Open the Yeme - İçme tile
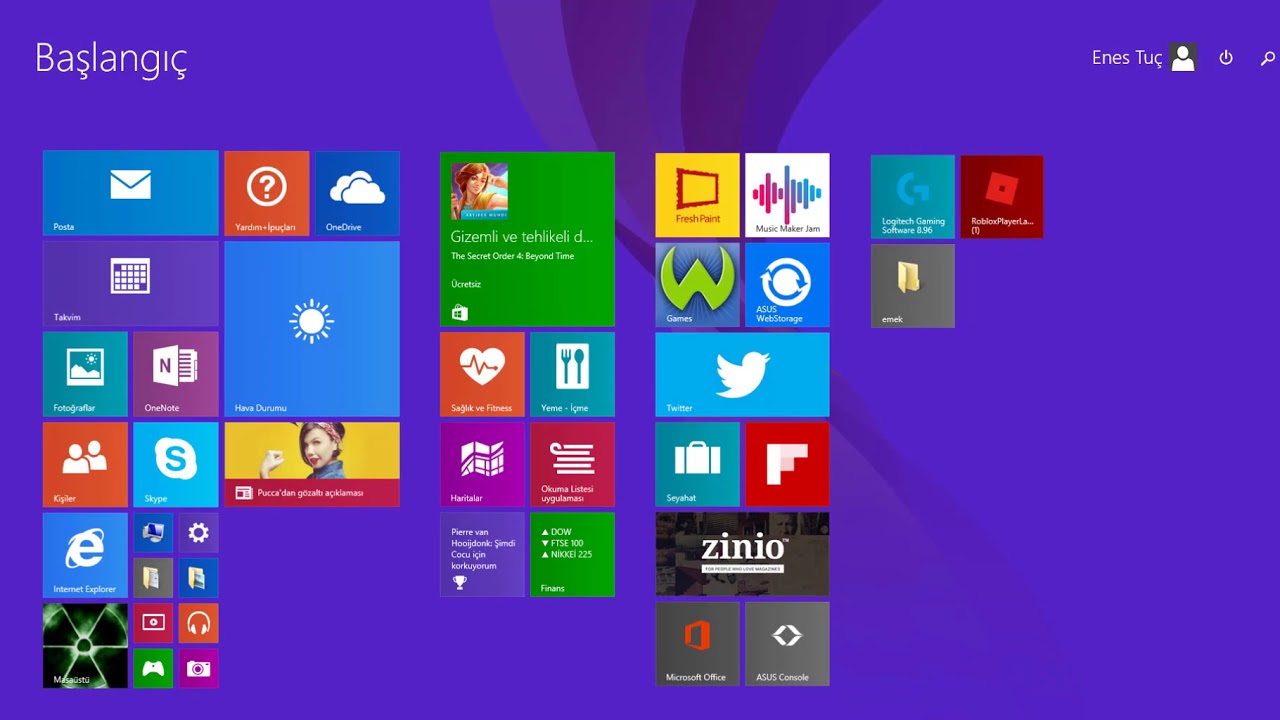Screen dimensions: 1280x720 (x=572, y=374)
